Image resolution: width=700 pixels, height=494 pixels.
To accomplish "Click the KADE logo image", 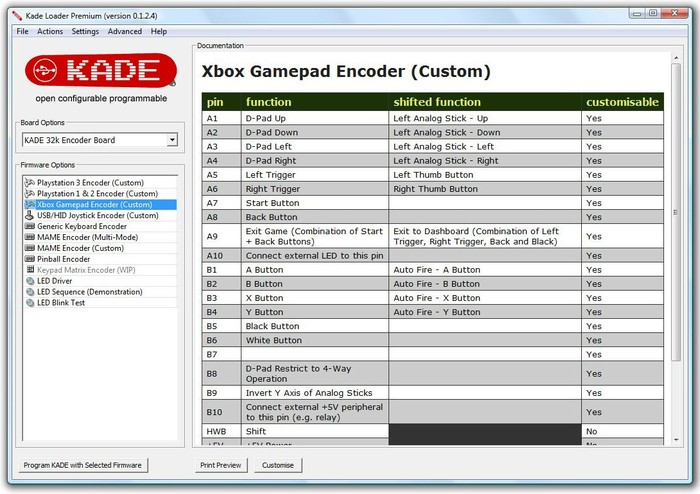I will (x=101, y=70).
